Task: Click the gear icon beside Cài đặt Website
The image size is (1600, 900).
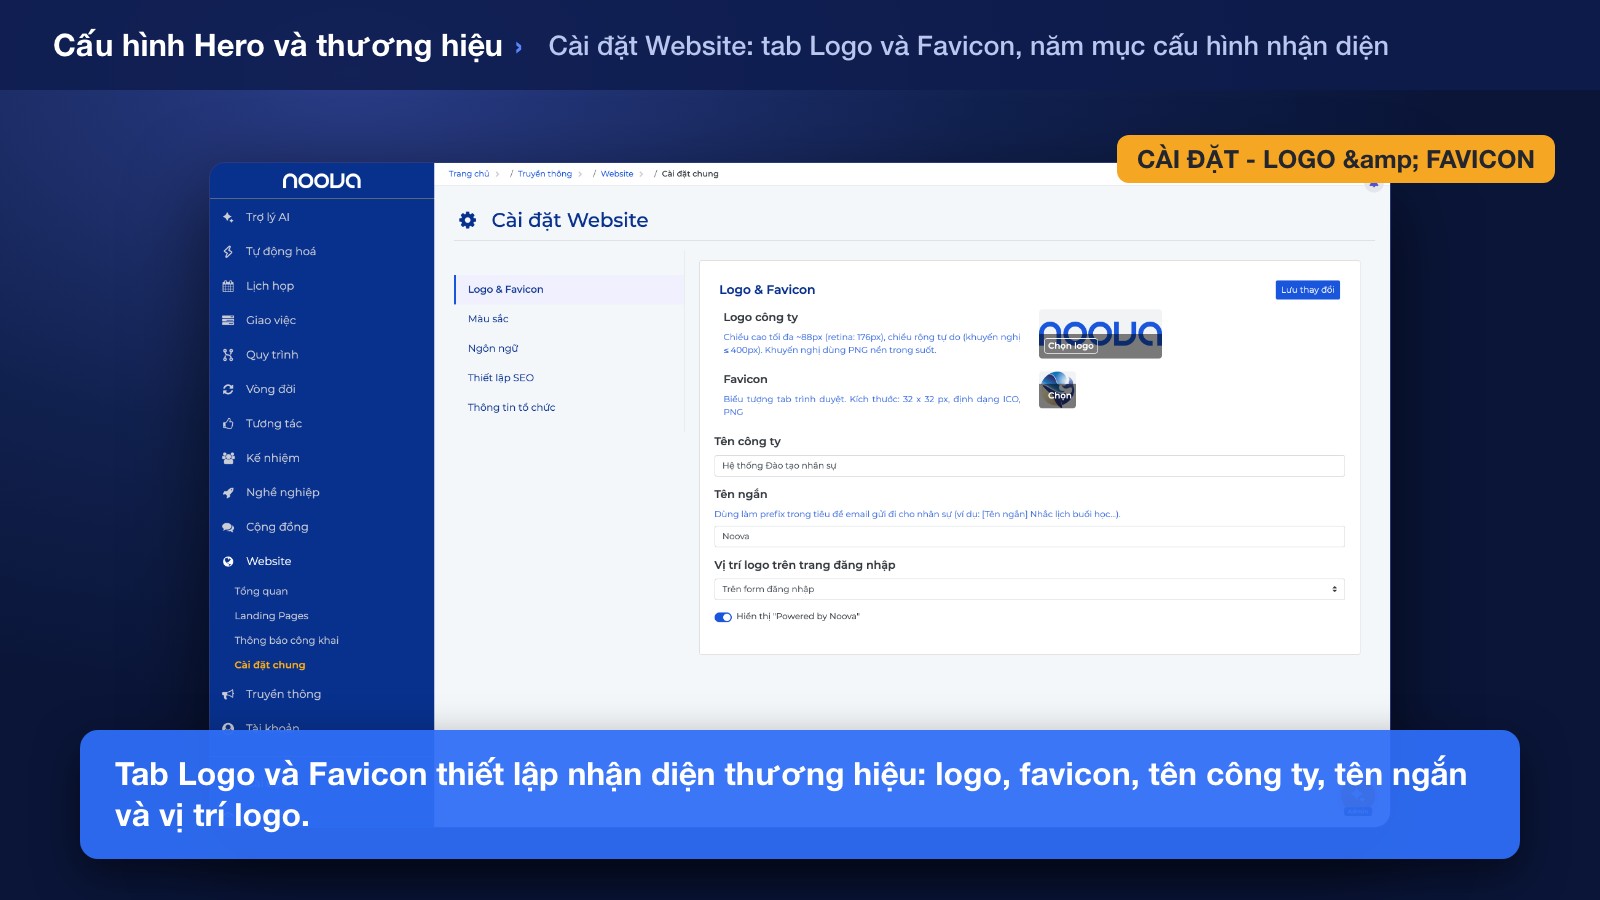Action: (x=467, y=220)
